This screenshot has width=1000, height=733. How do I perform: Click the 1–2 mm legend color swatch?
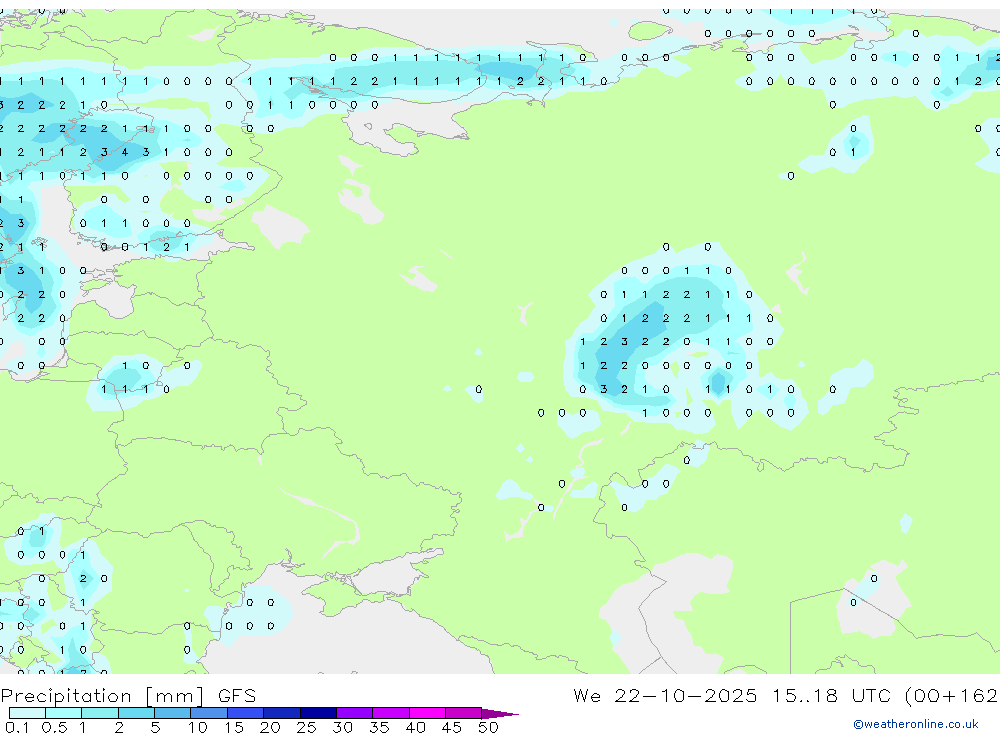100,713
